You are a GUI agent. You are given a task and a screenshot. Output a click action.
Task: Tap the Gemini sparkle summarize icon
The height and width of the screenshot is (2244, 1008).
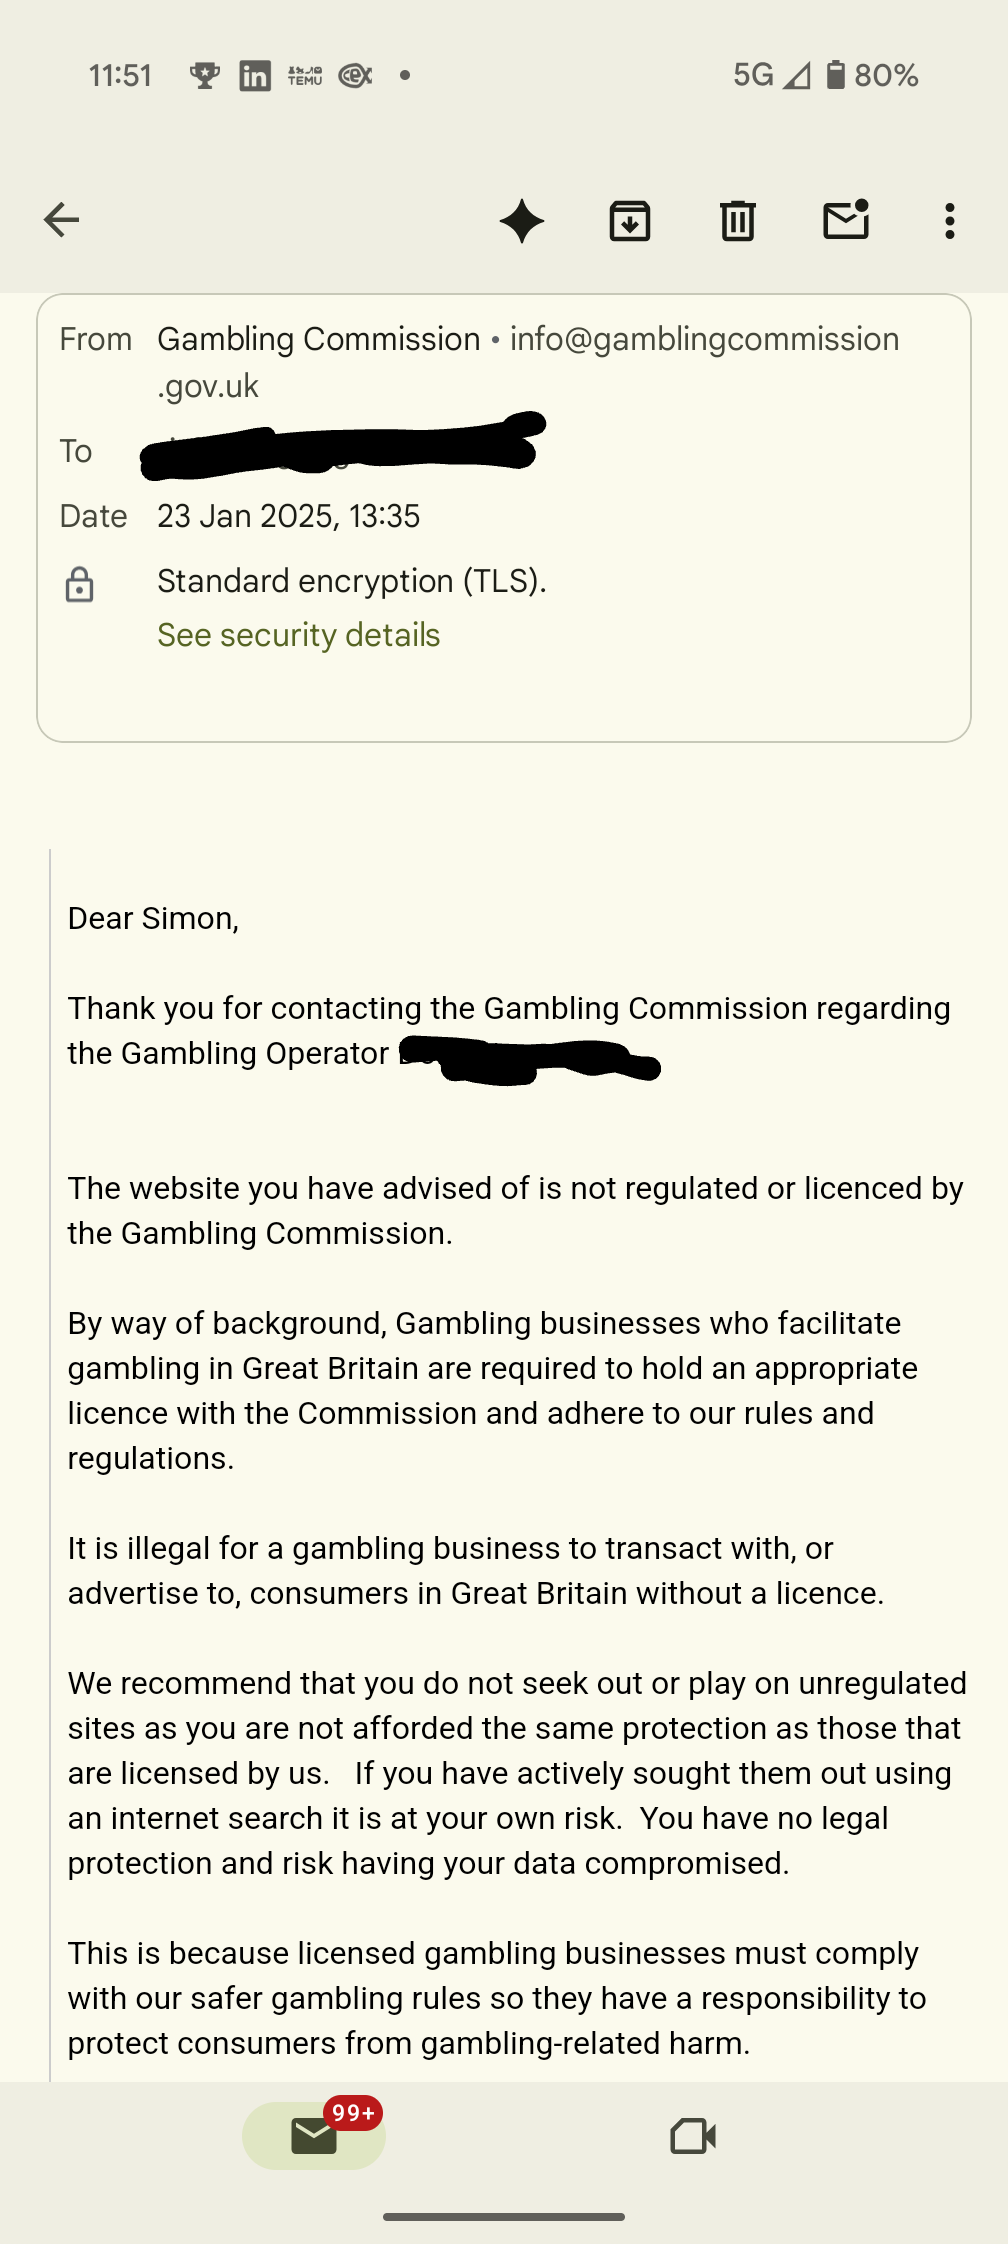coord(522,221)
